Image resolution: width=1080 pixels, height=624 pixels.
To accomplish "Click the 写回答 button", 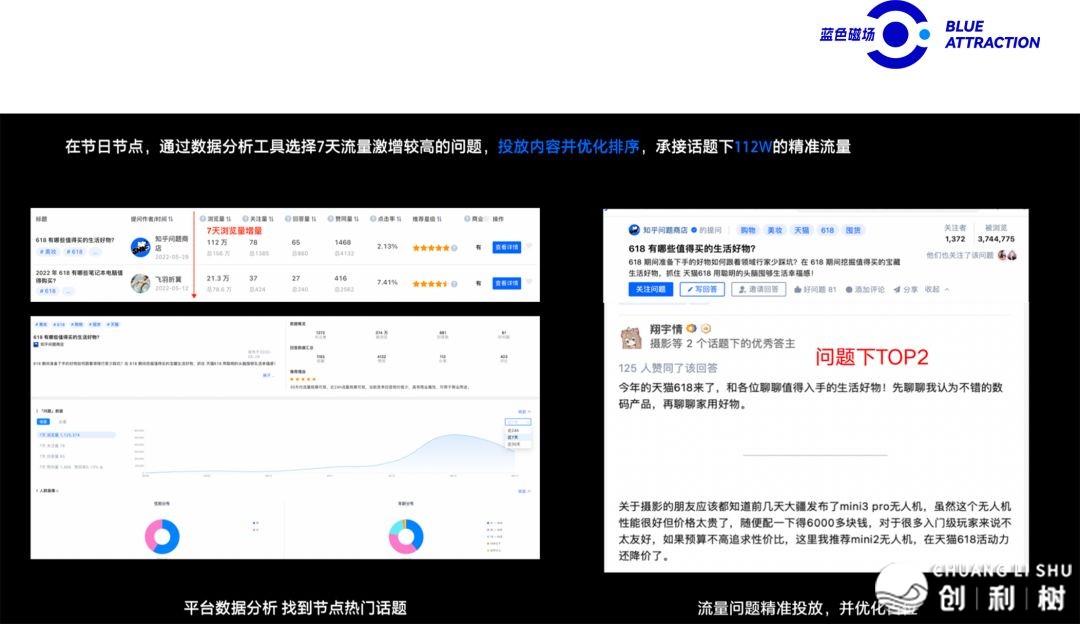I will (x=702, y=289).
